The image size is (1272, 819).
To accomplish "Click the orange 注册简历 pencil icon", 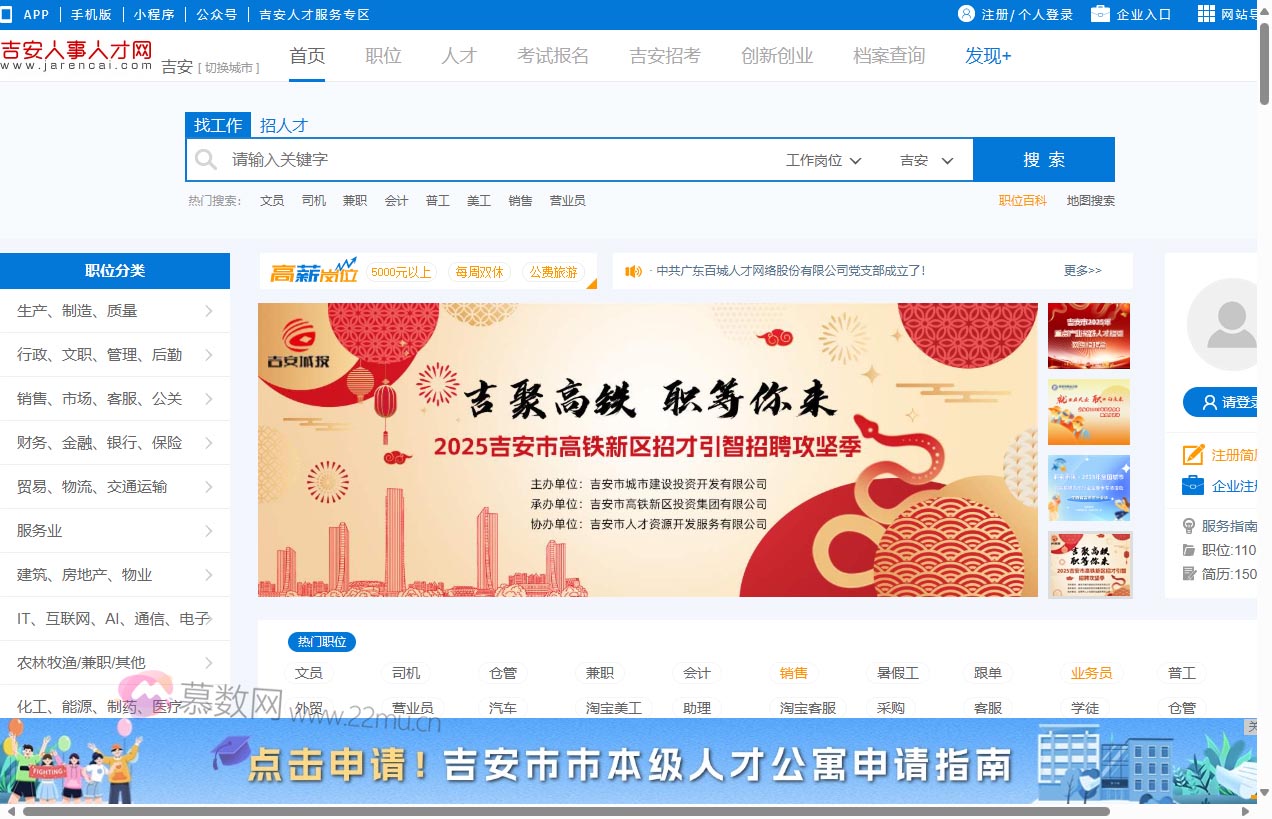I will click(x=1191, y=453).
